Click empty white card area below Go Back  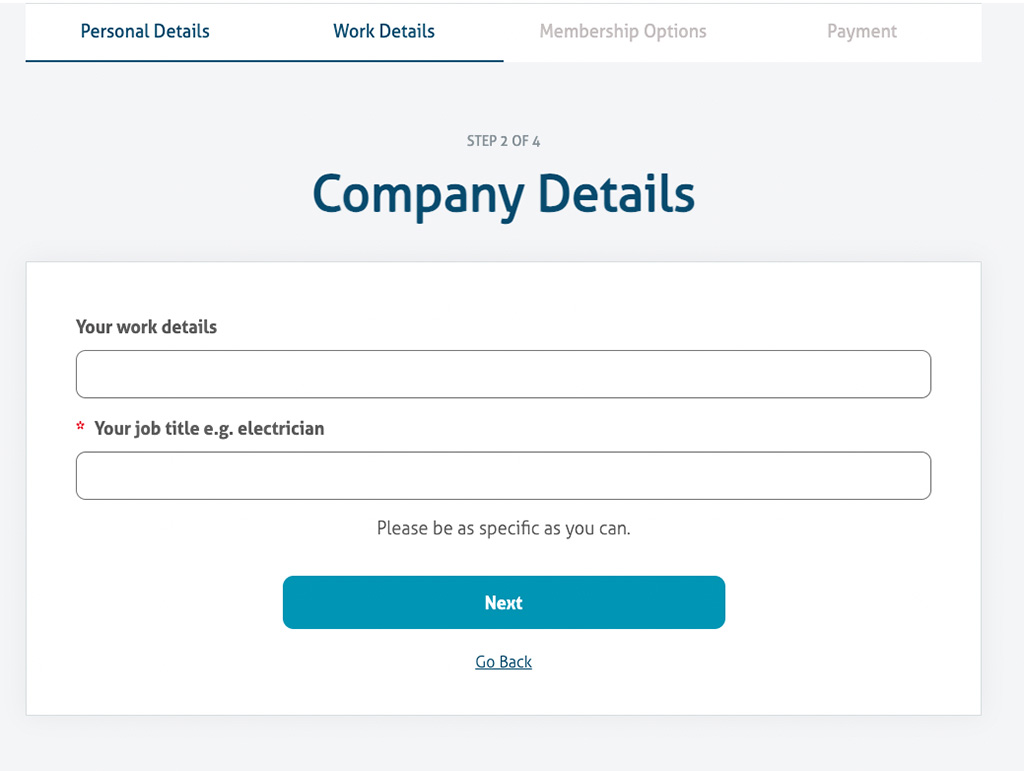pyautogui.click(x=504, y=693)
